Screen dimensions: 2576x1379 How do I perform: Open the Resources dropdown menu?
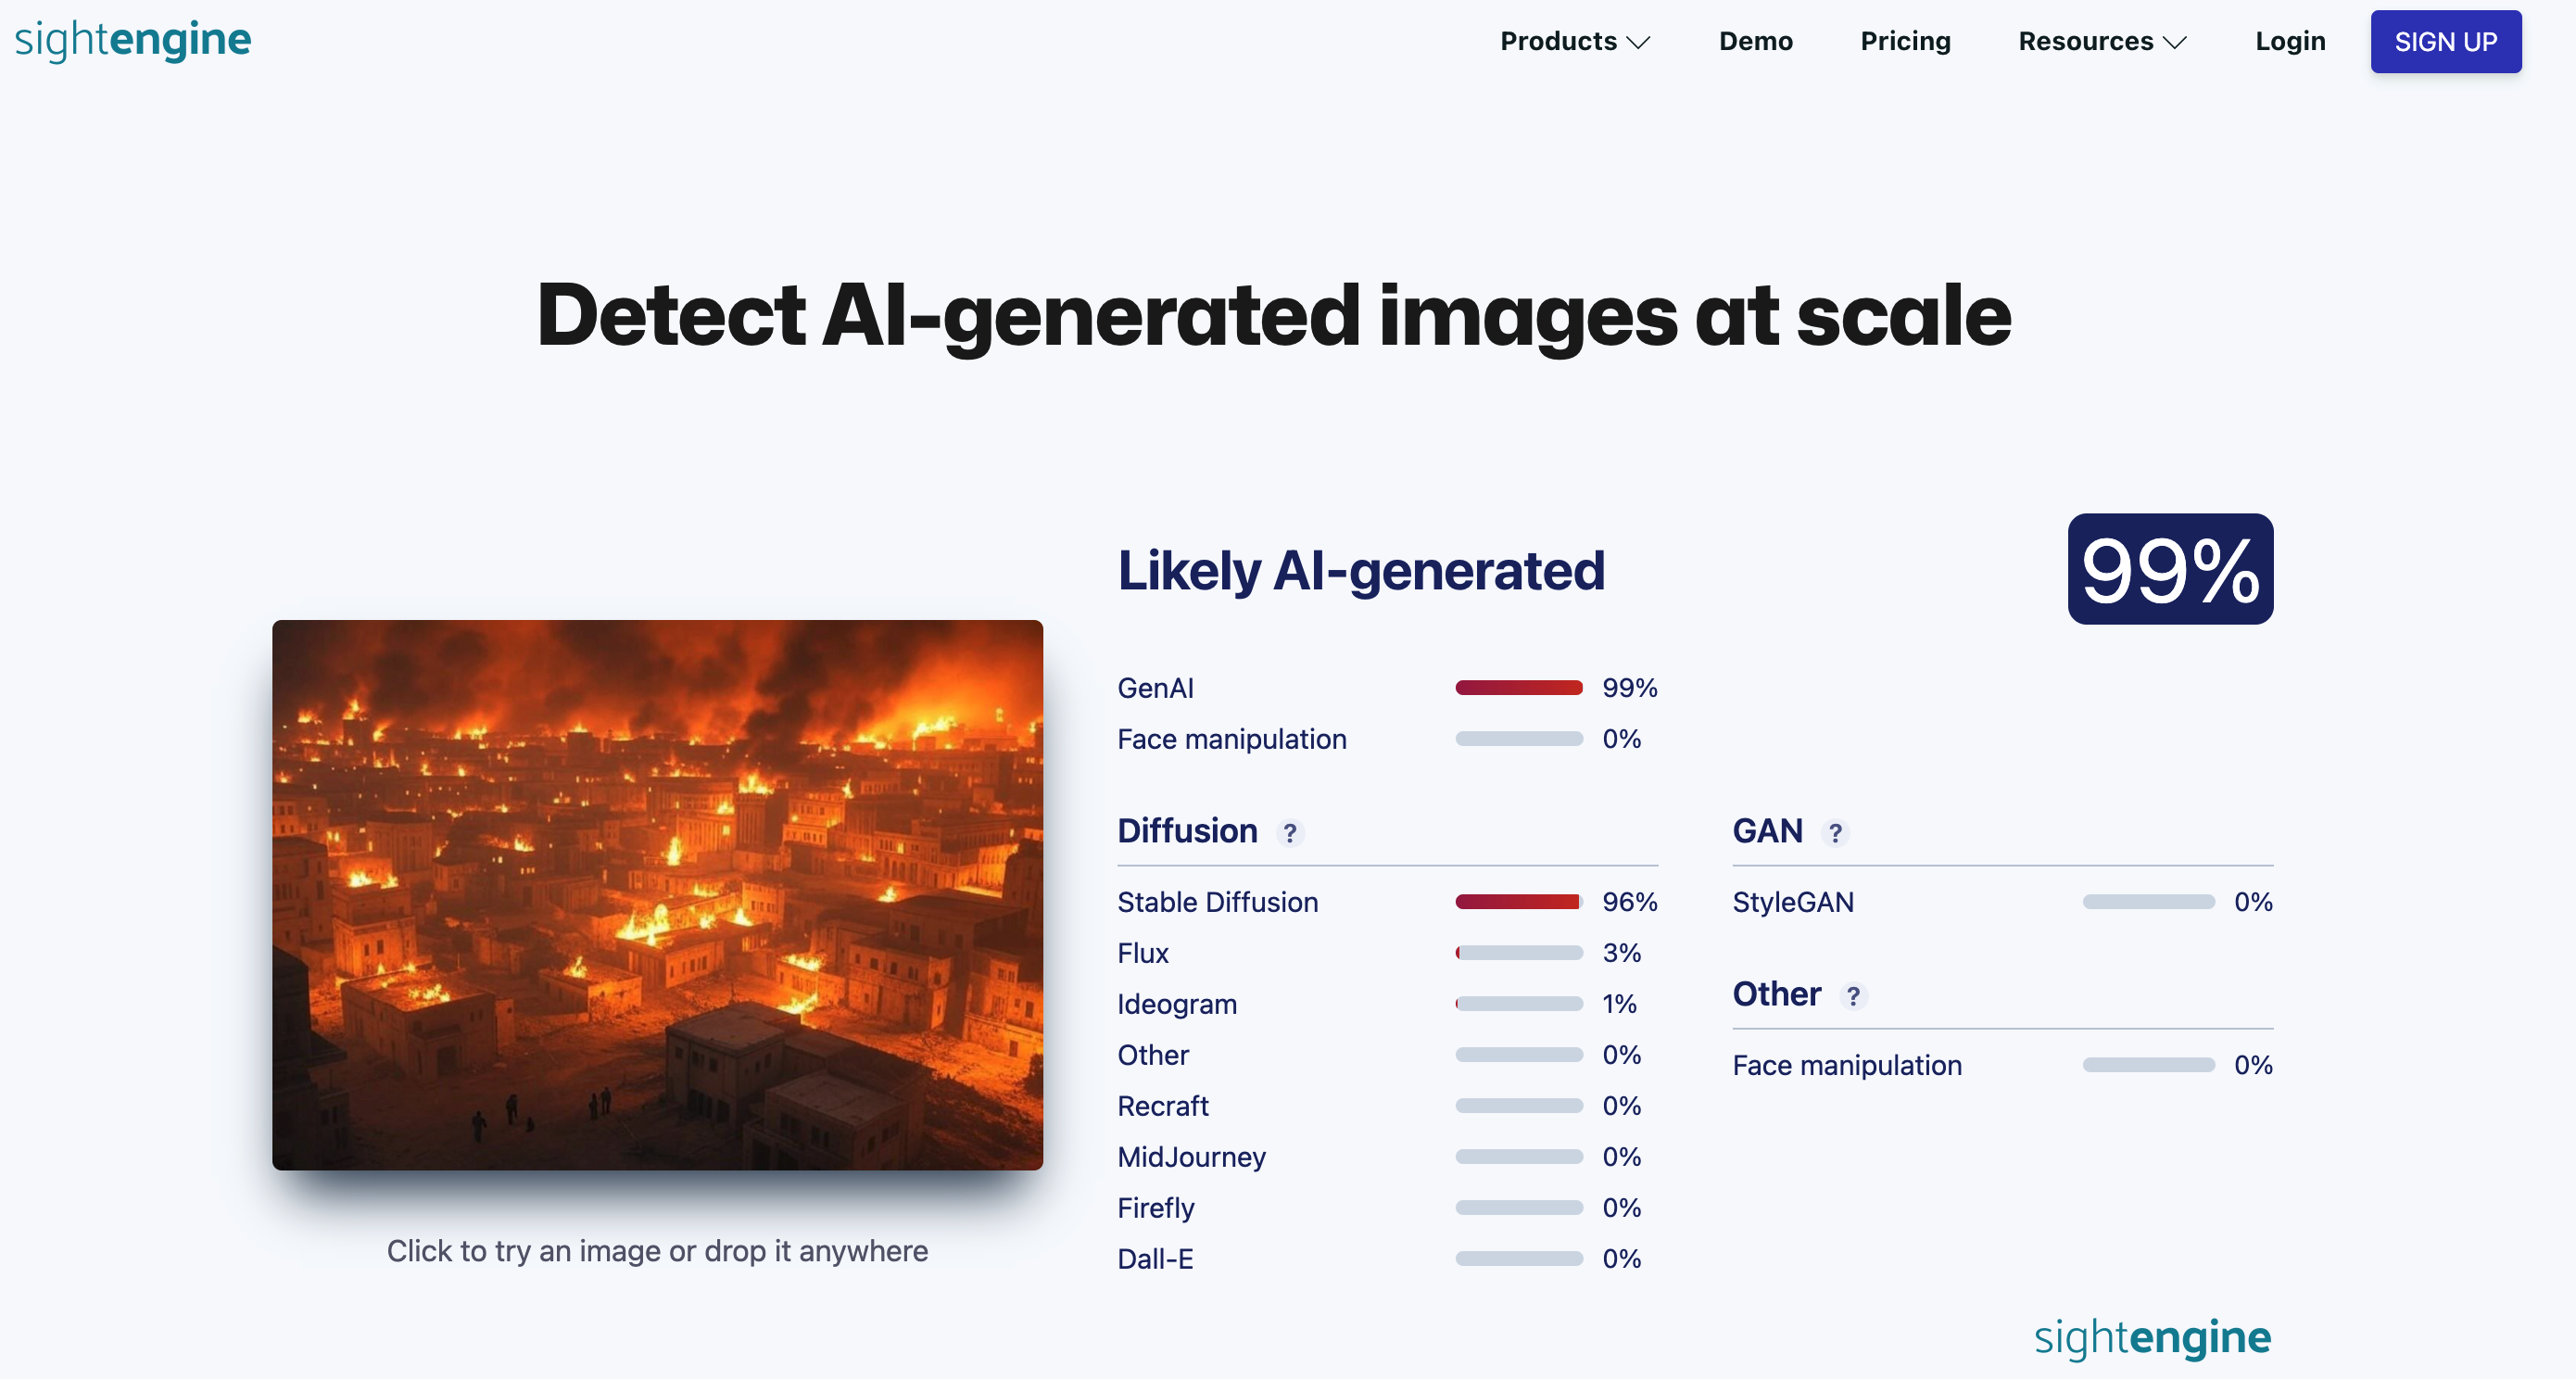tap(2102, 41)
